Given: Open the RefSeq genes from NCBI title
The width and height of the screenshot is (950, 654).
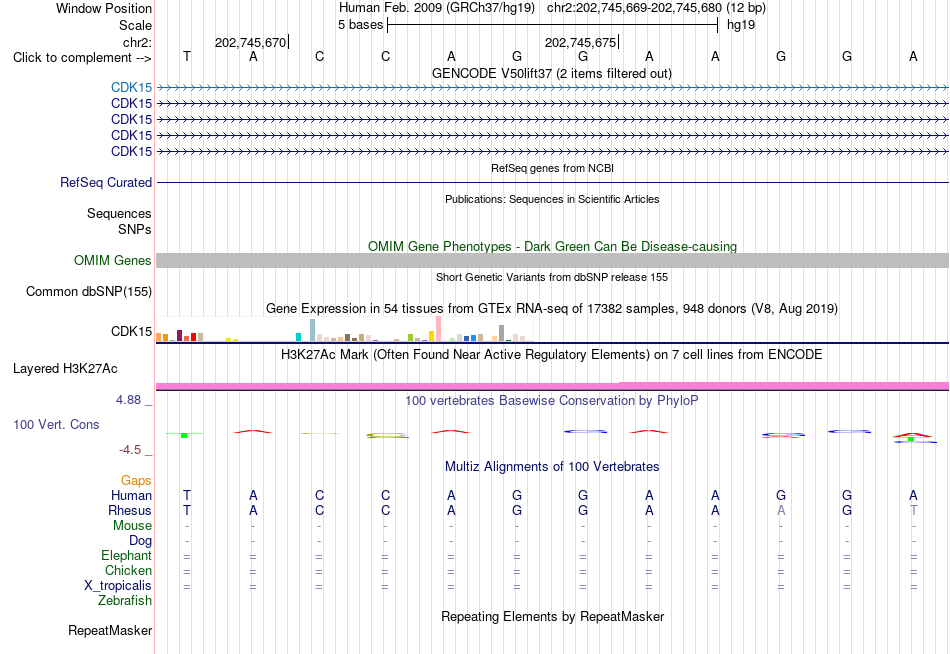Looking at the screenshot, I should (552, 168).
